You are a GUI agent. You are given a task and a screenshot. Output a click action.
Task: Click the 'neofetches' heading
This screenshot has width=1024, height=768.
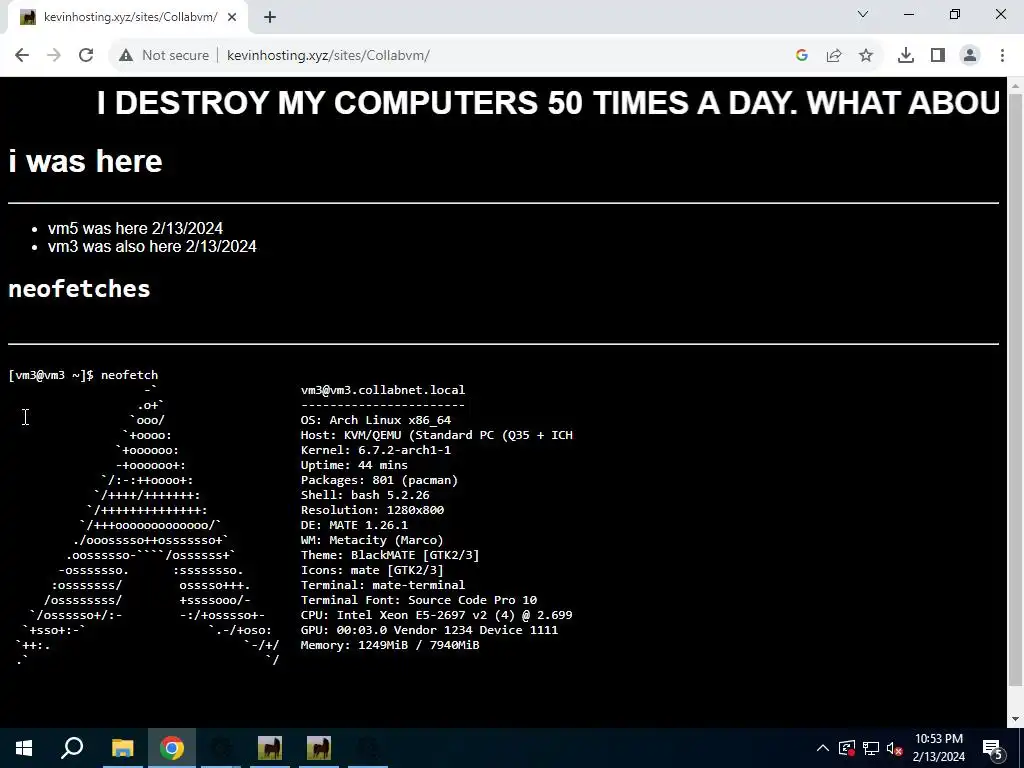79,289
